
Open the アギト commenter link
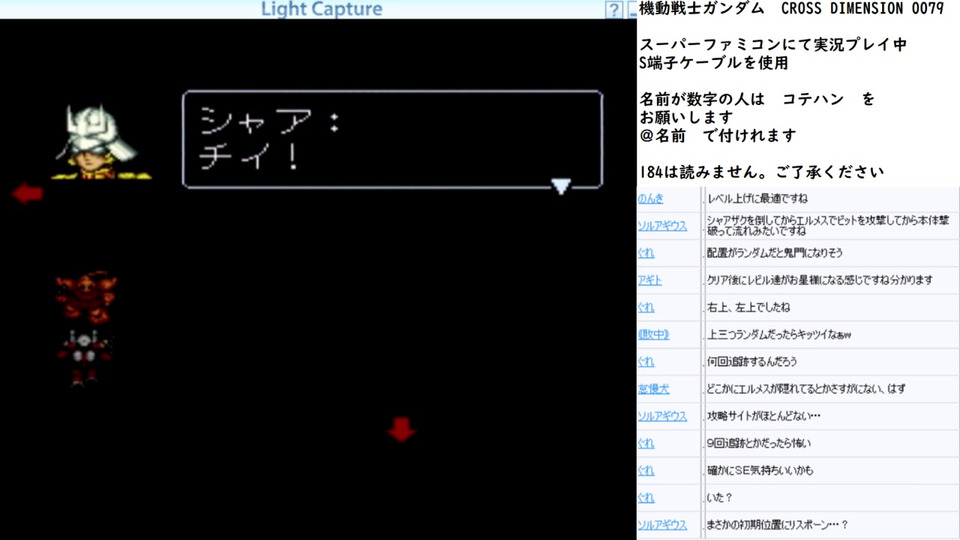pyautogui.click(x=650, y=280)
